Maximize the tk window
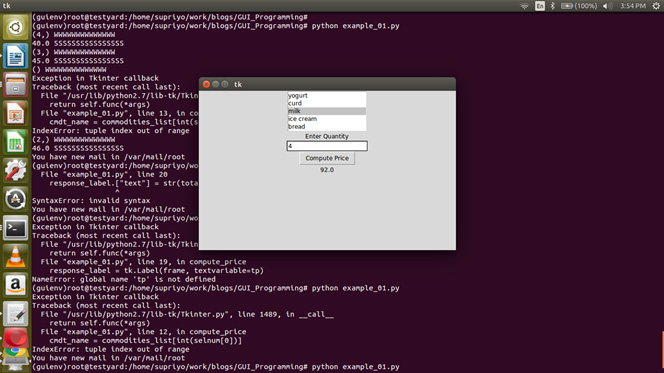664x373 pixels. [x=225, y=84]
